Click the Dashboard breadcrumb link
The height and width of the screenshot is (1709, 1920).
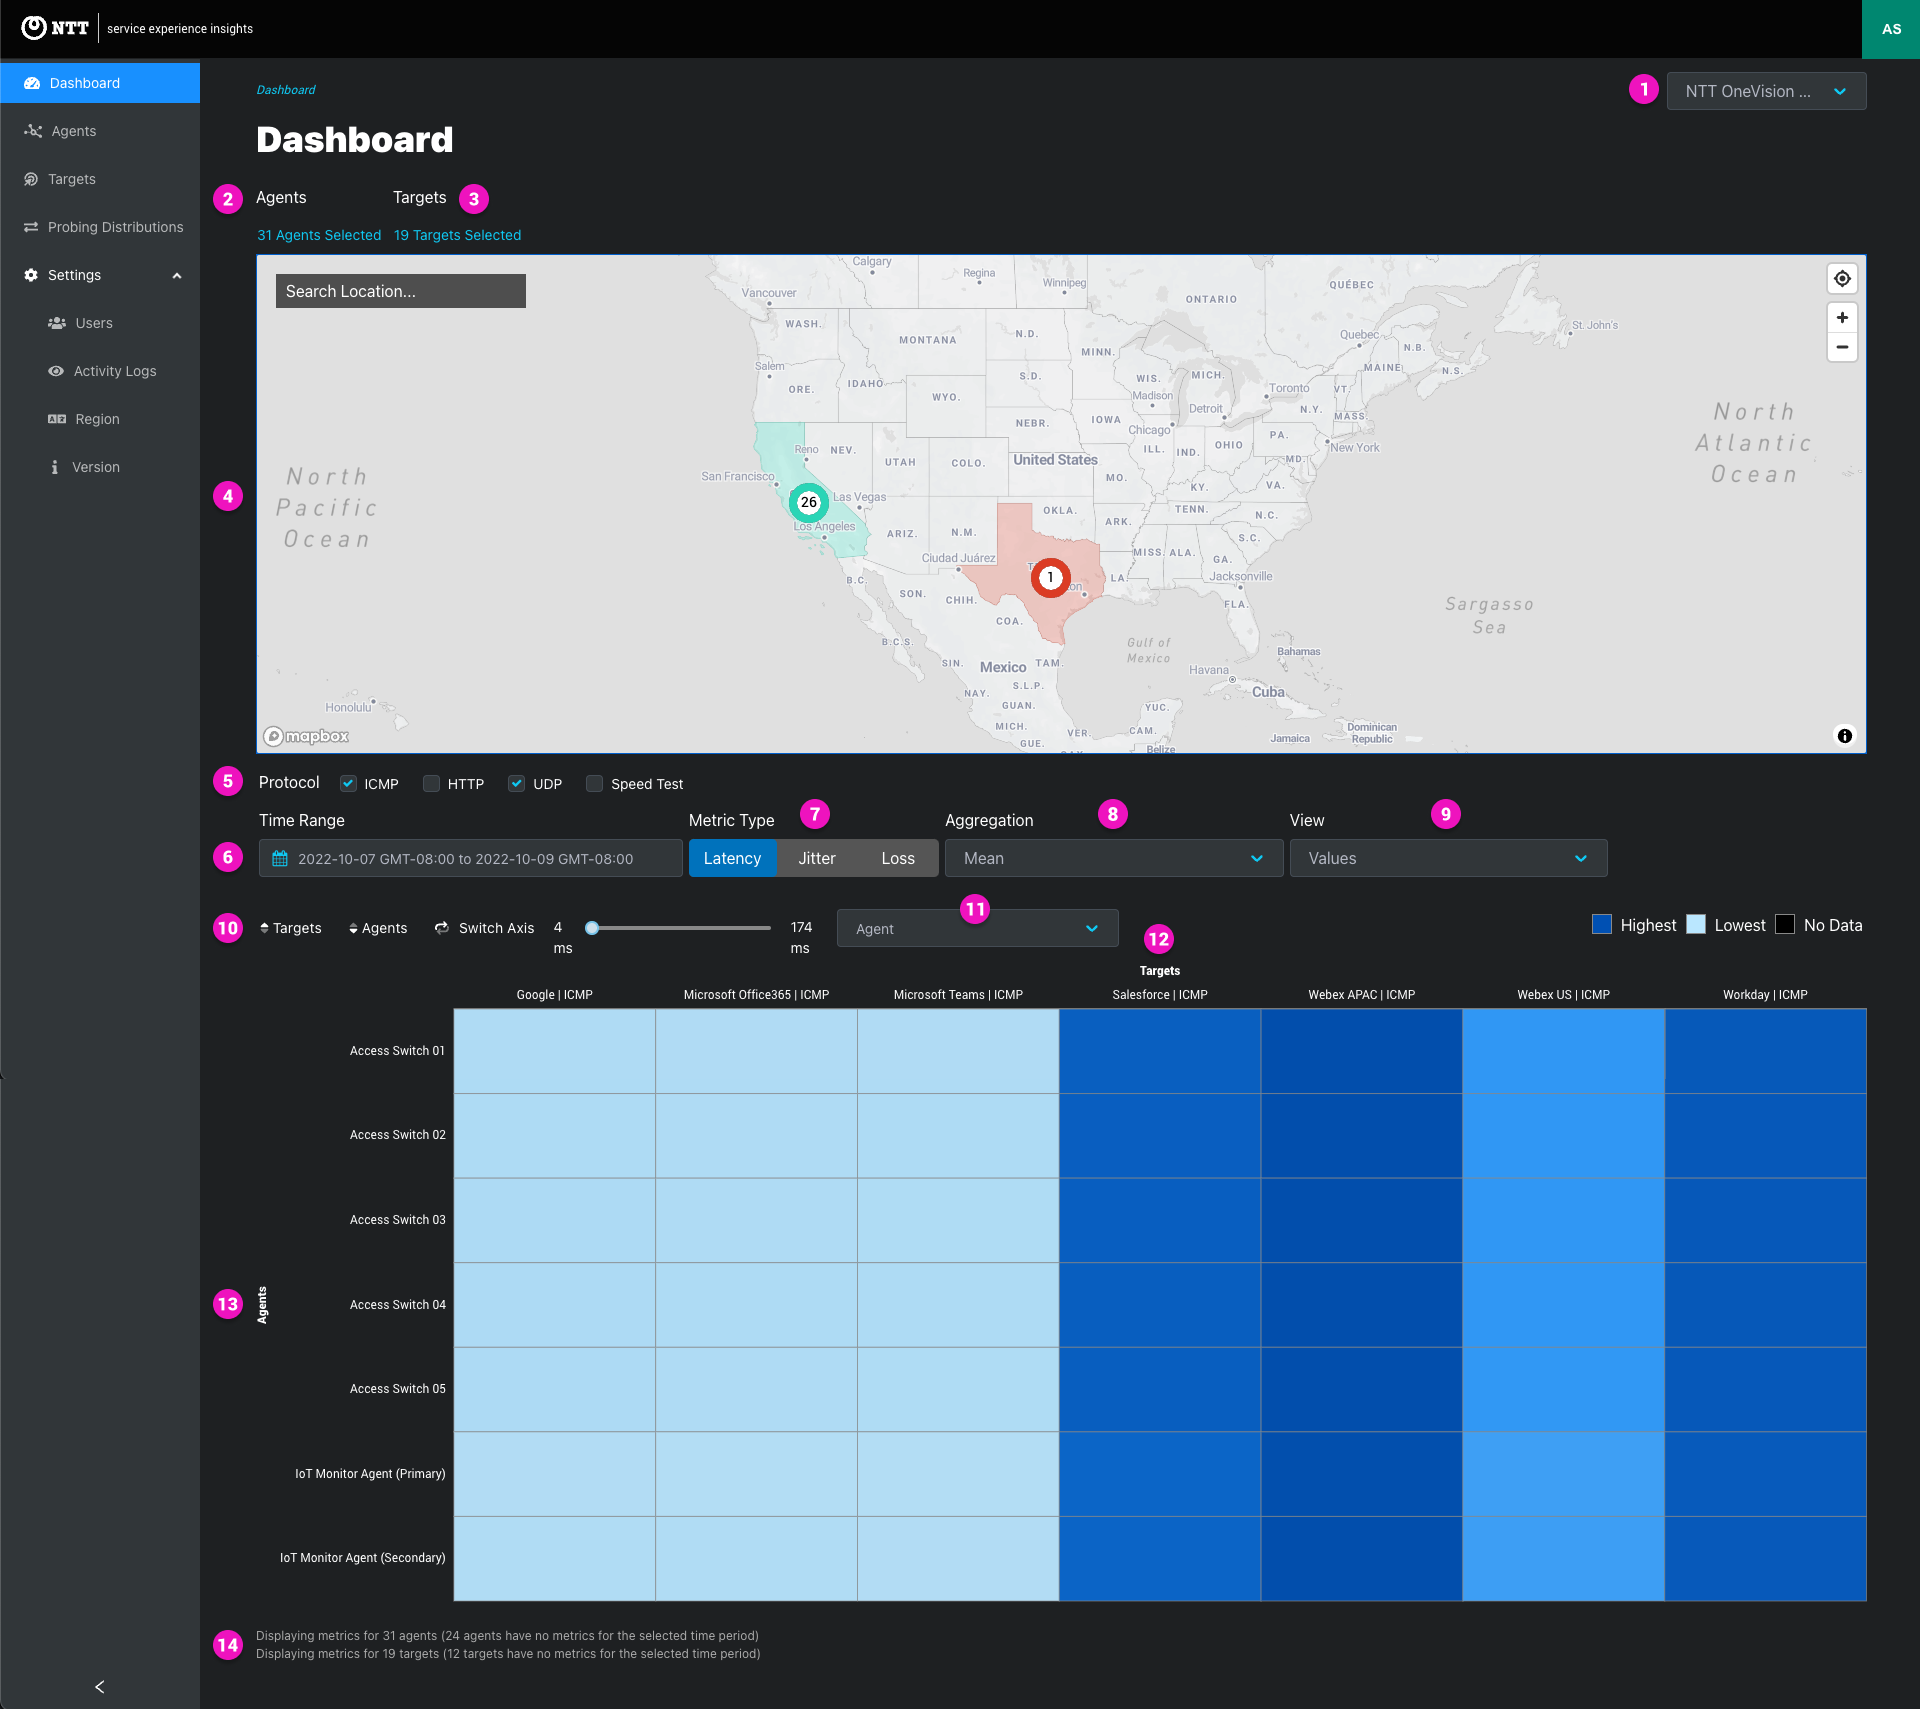[x=286, y=90]
